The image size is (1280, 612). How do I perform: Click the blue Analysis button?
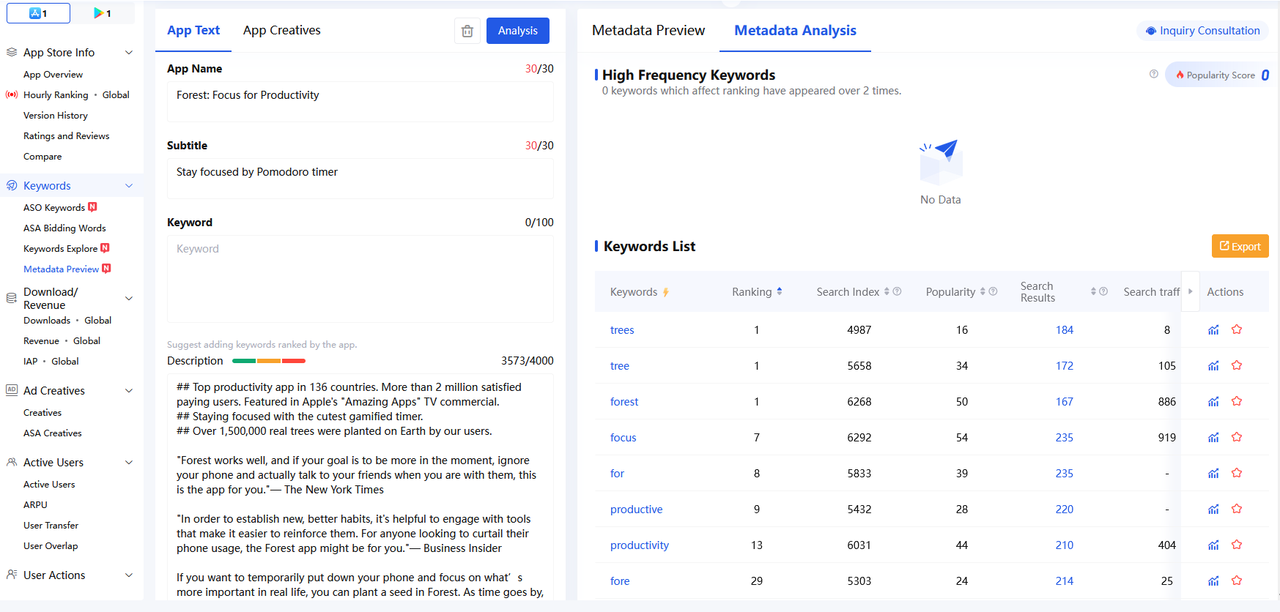517,31
